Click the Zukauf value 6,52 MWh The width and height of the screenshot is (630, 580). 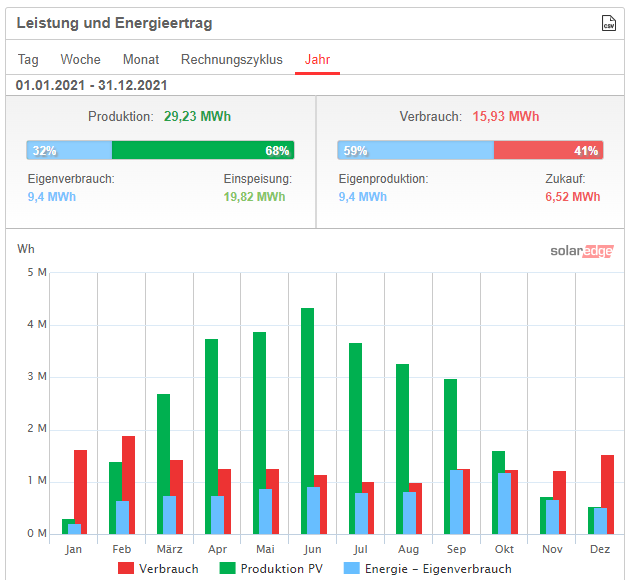[x=573, y=197]
